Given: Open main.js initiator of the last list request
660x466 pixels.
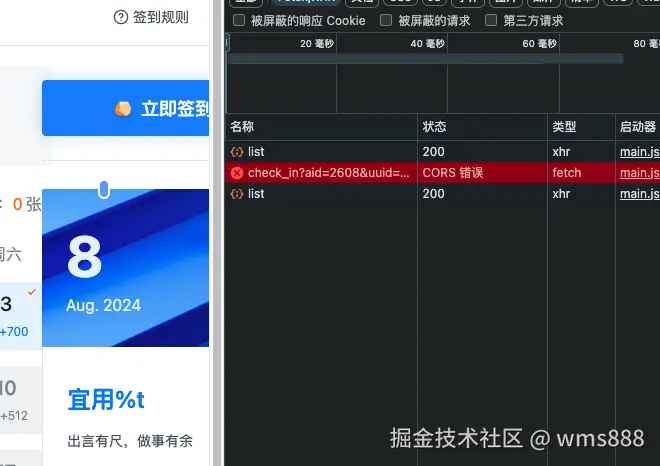Looking at the screenshot, I should (639, 194).
